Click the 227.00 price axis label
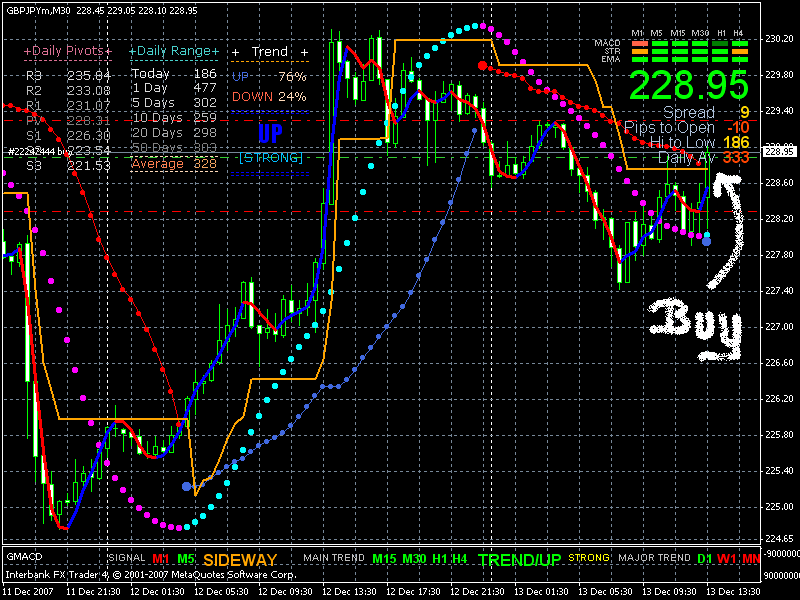The width and height of the screenshot is (800, 600). tap(779, 327)
